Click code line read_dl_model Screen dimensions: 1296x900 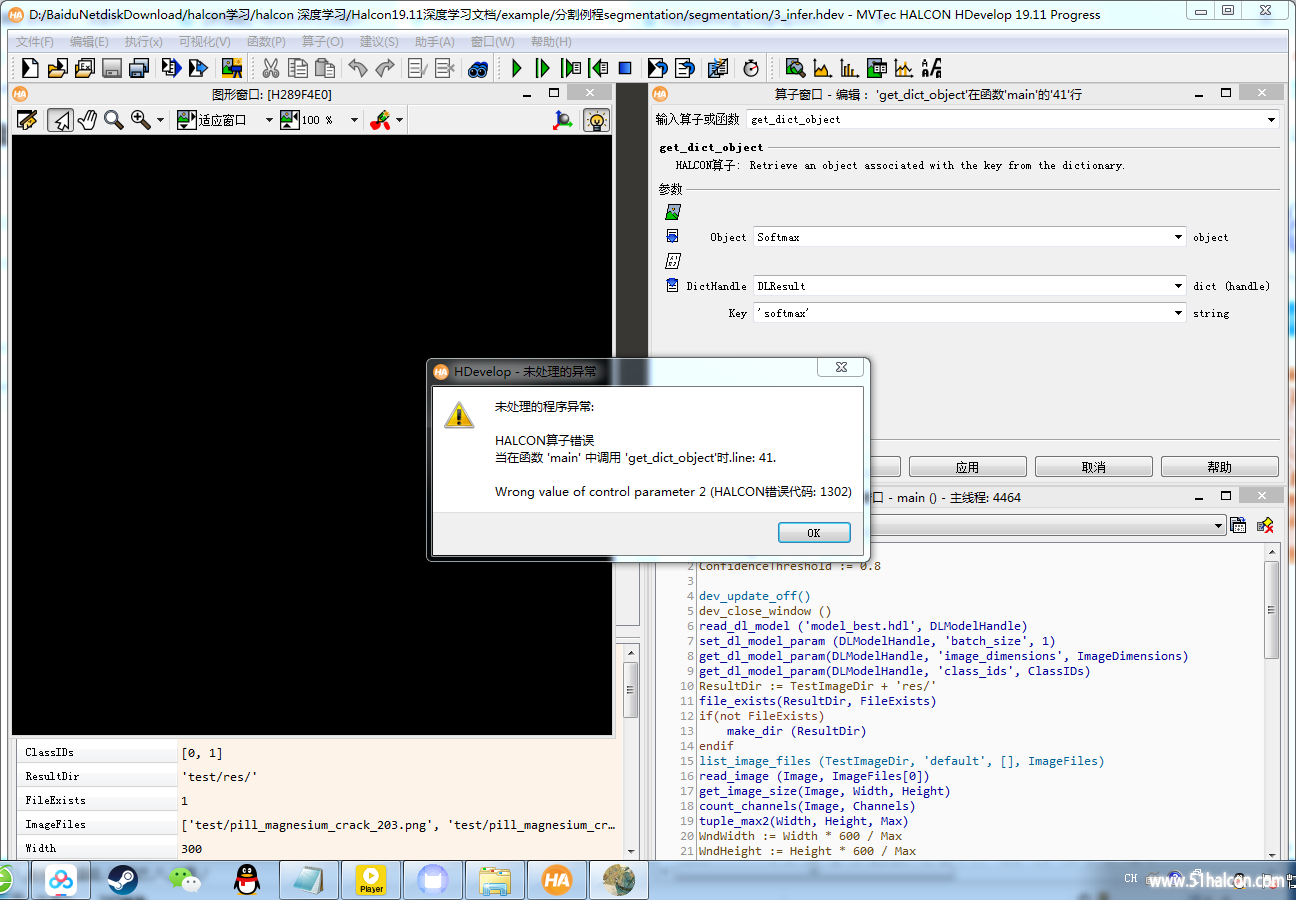pos(863,626)
